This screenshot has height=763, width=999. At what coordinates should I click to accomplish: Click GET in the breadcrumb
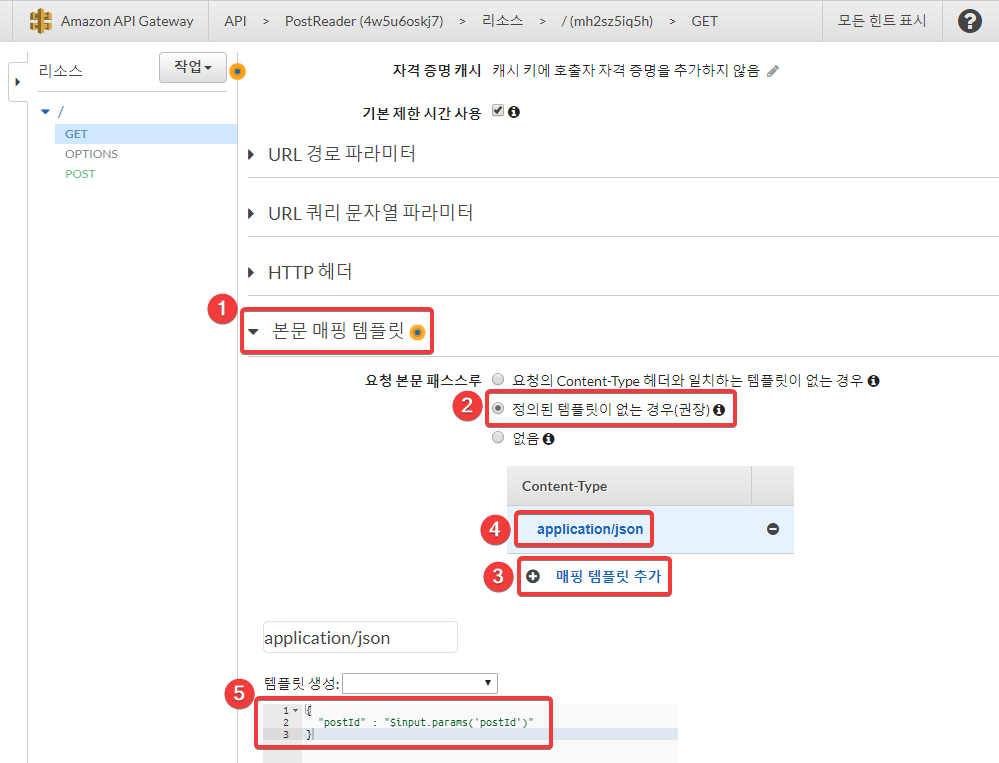coord(704,21)
